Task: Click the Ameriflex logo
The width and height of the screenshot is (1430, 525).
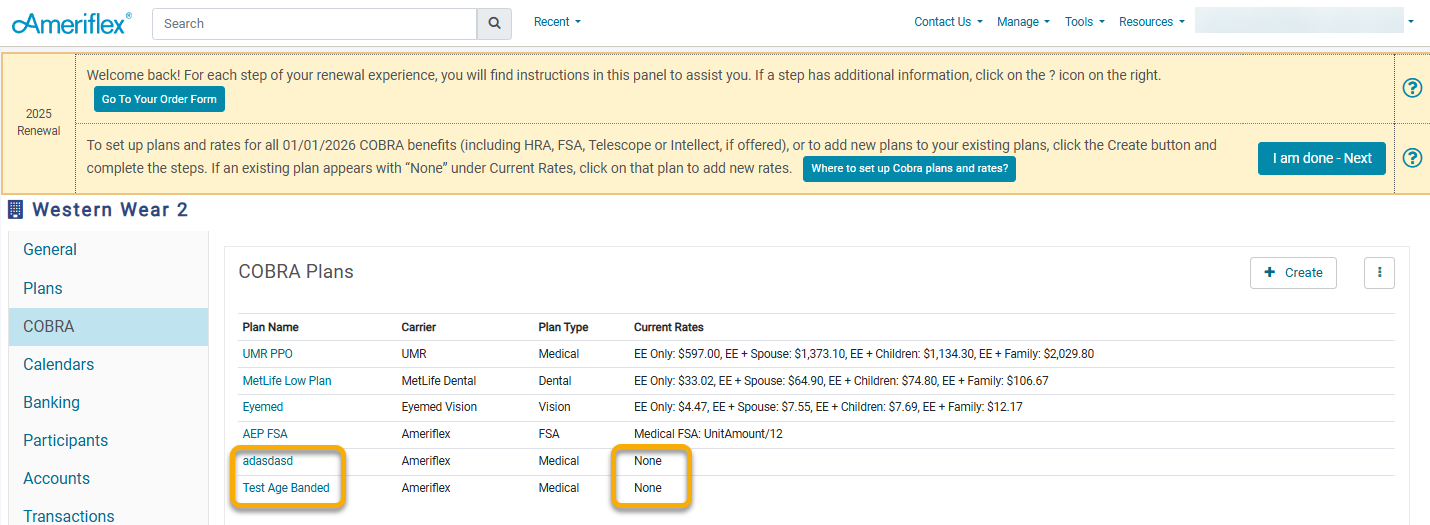Action: click(x=71, y=23)
